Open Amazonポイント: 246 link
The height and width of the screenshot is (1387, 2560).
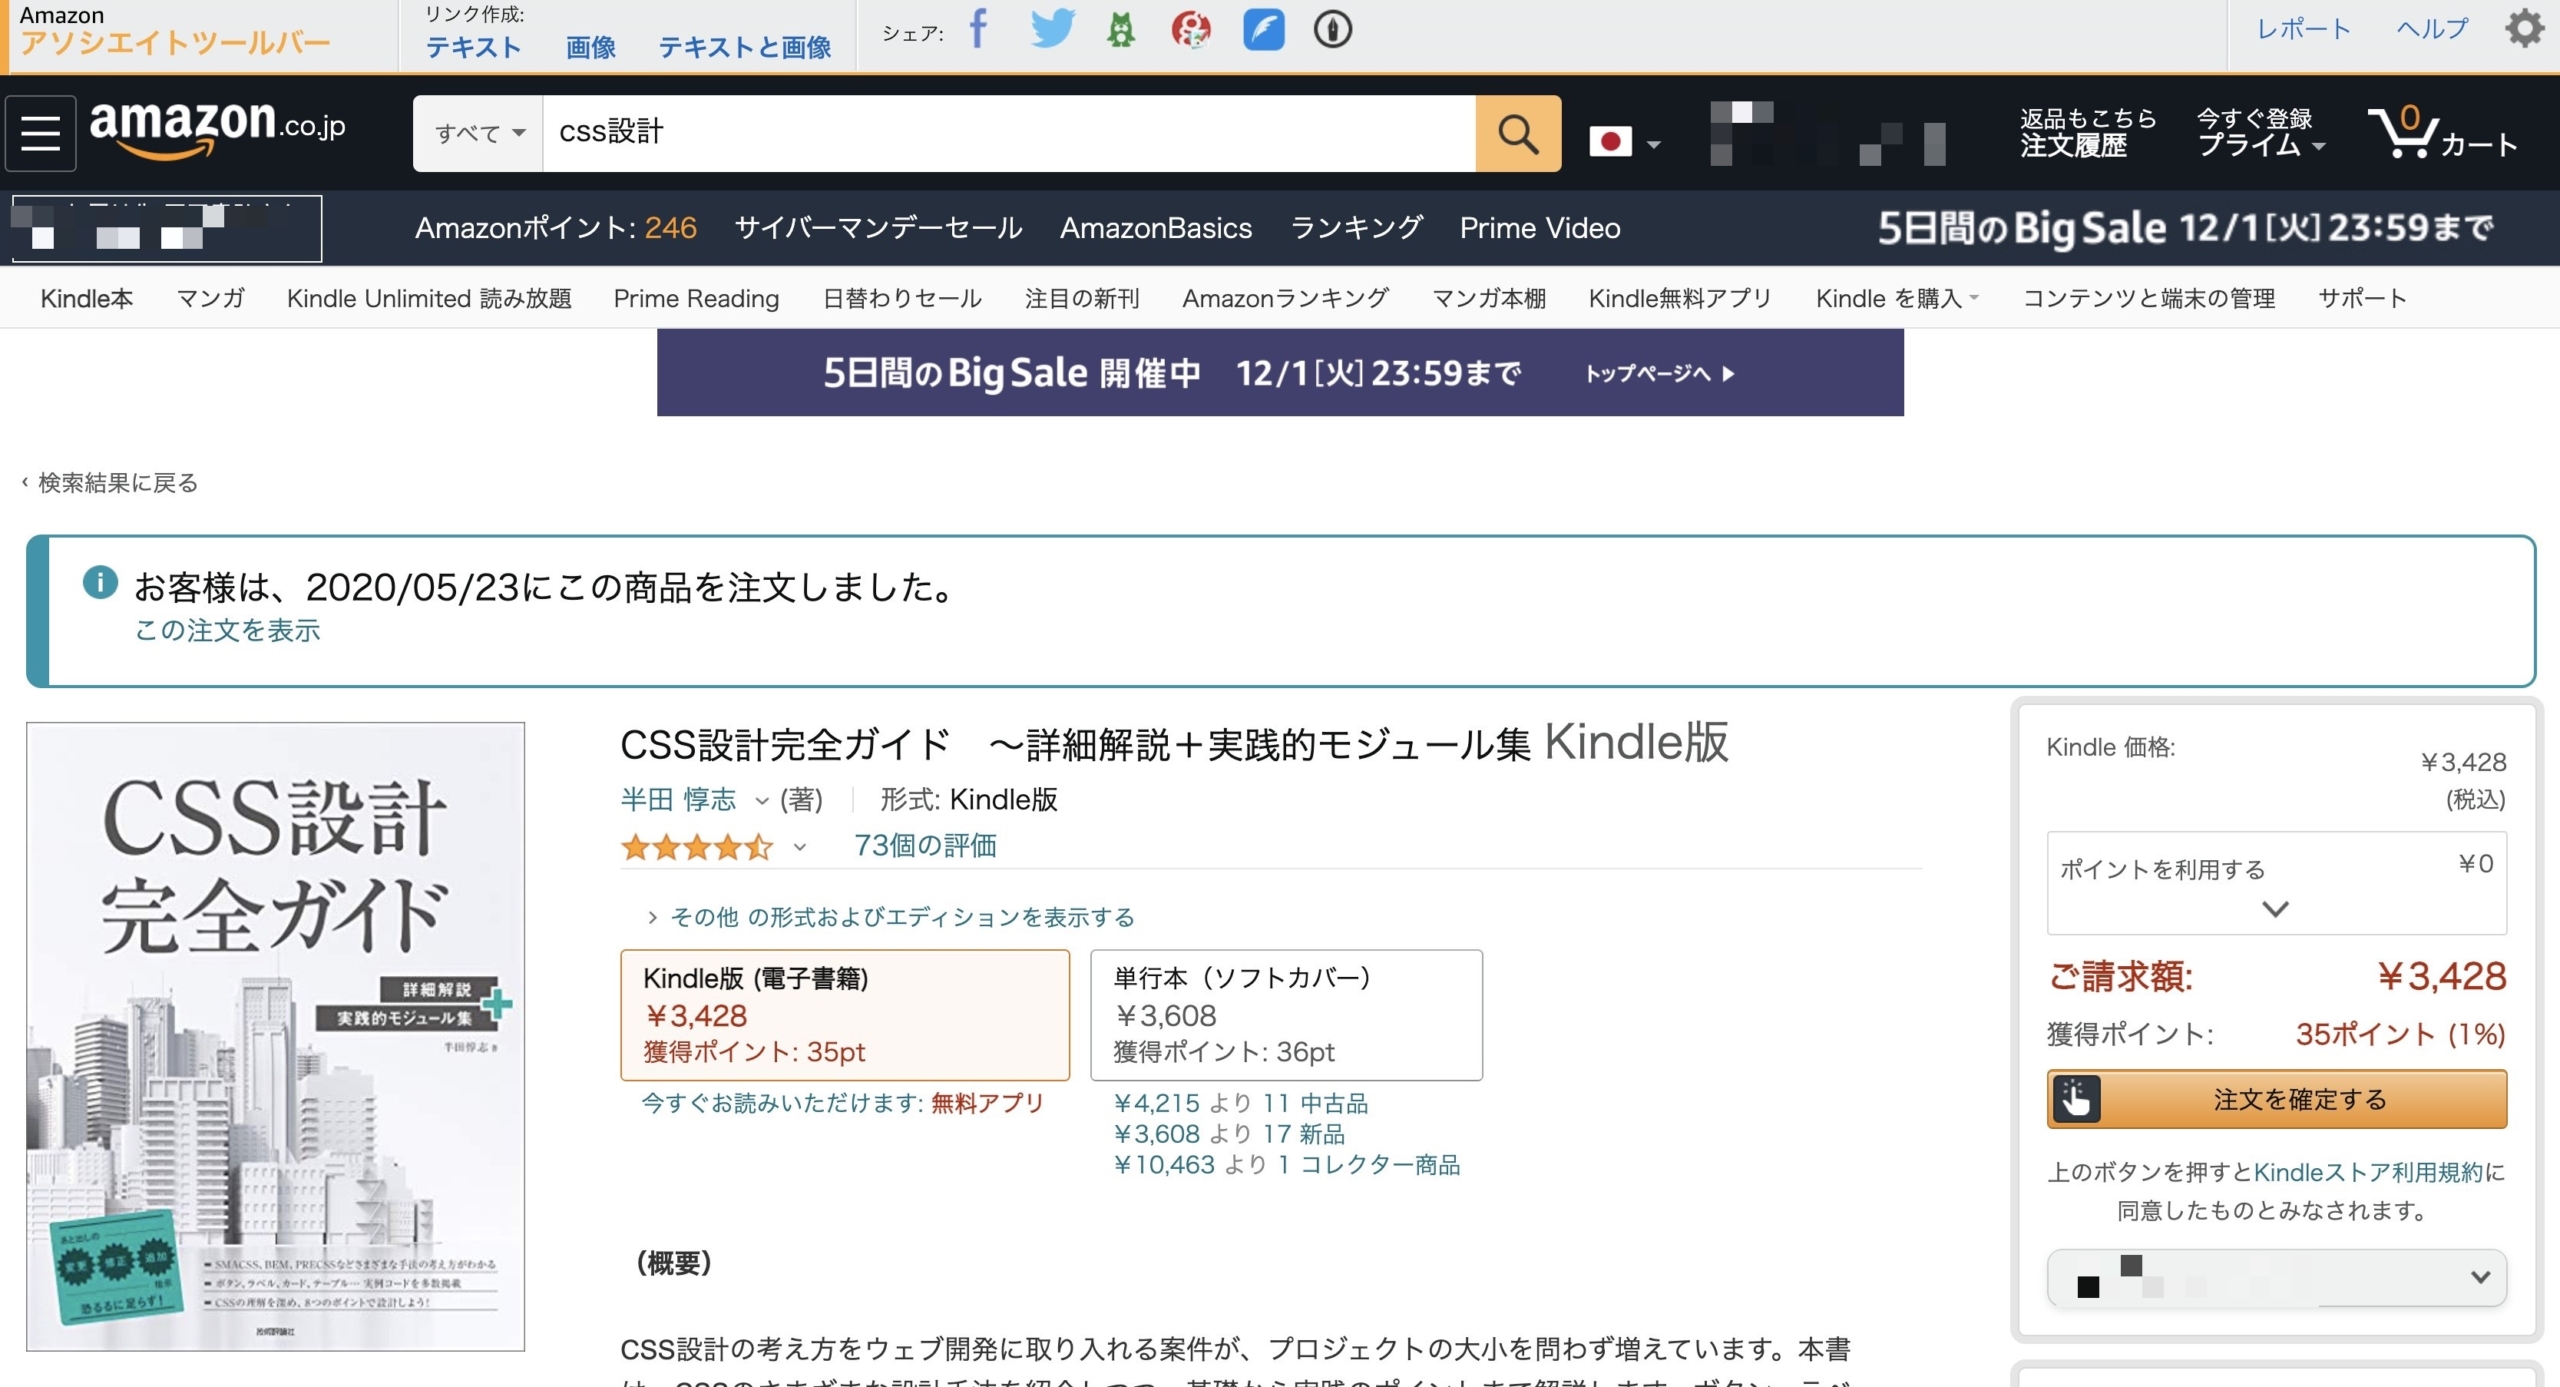click(x=556, y=228)
